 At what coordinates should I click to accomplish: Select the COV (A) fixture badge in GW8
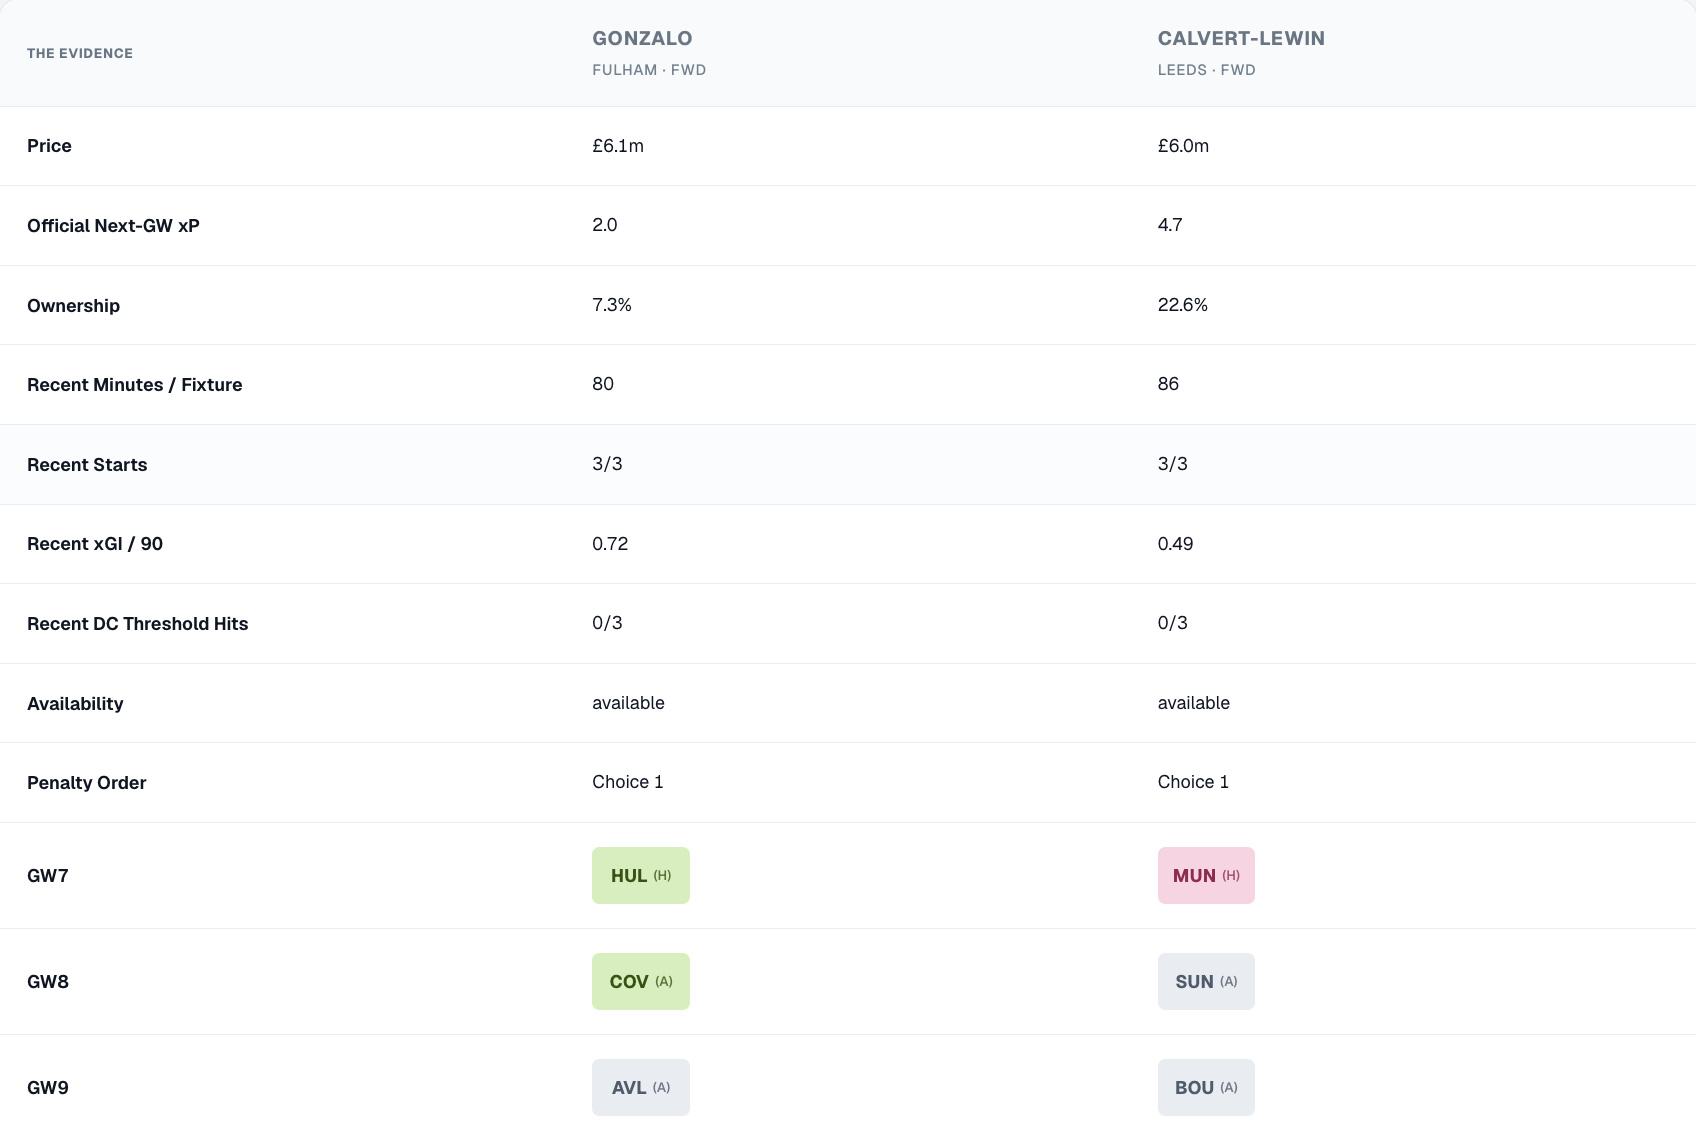coord(641,981)
